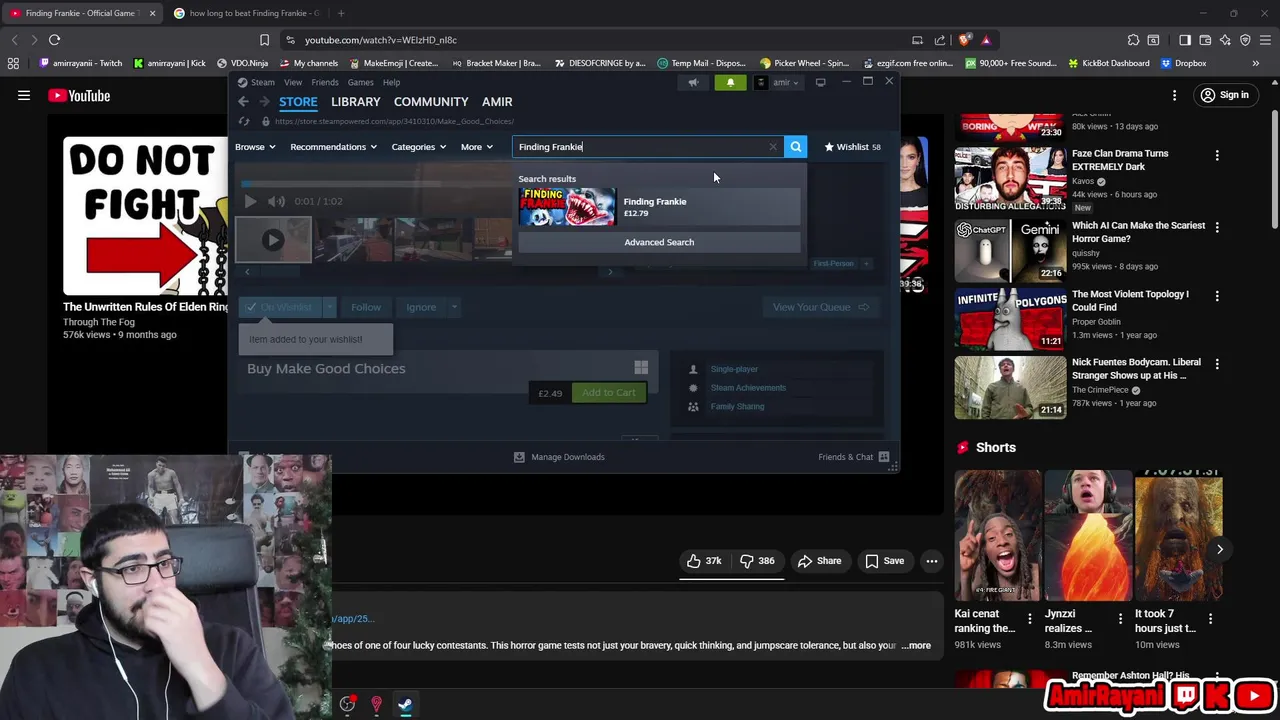Toggle Follow for Make Good Choices
1280x720 pixels.
tap(365, 307)
